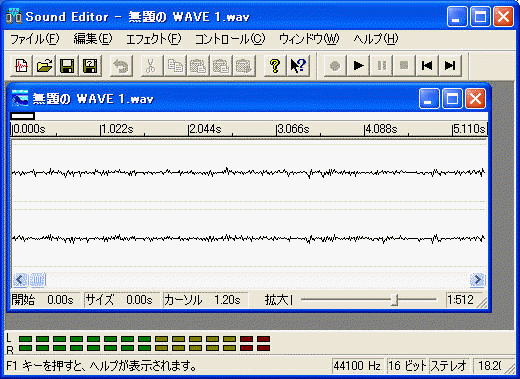520x379 pixels.
Task: Stop playback with the stop button
Action: 404,66
